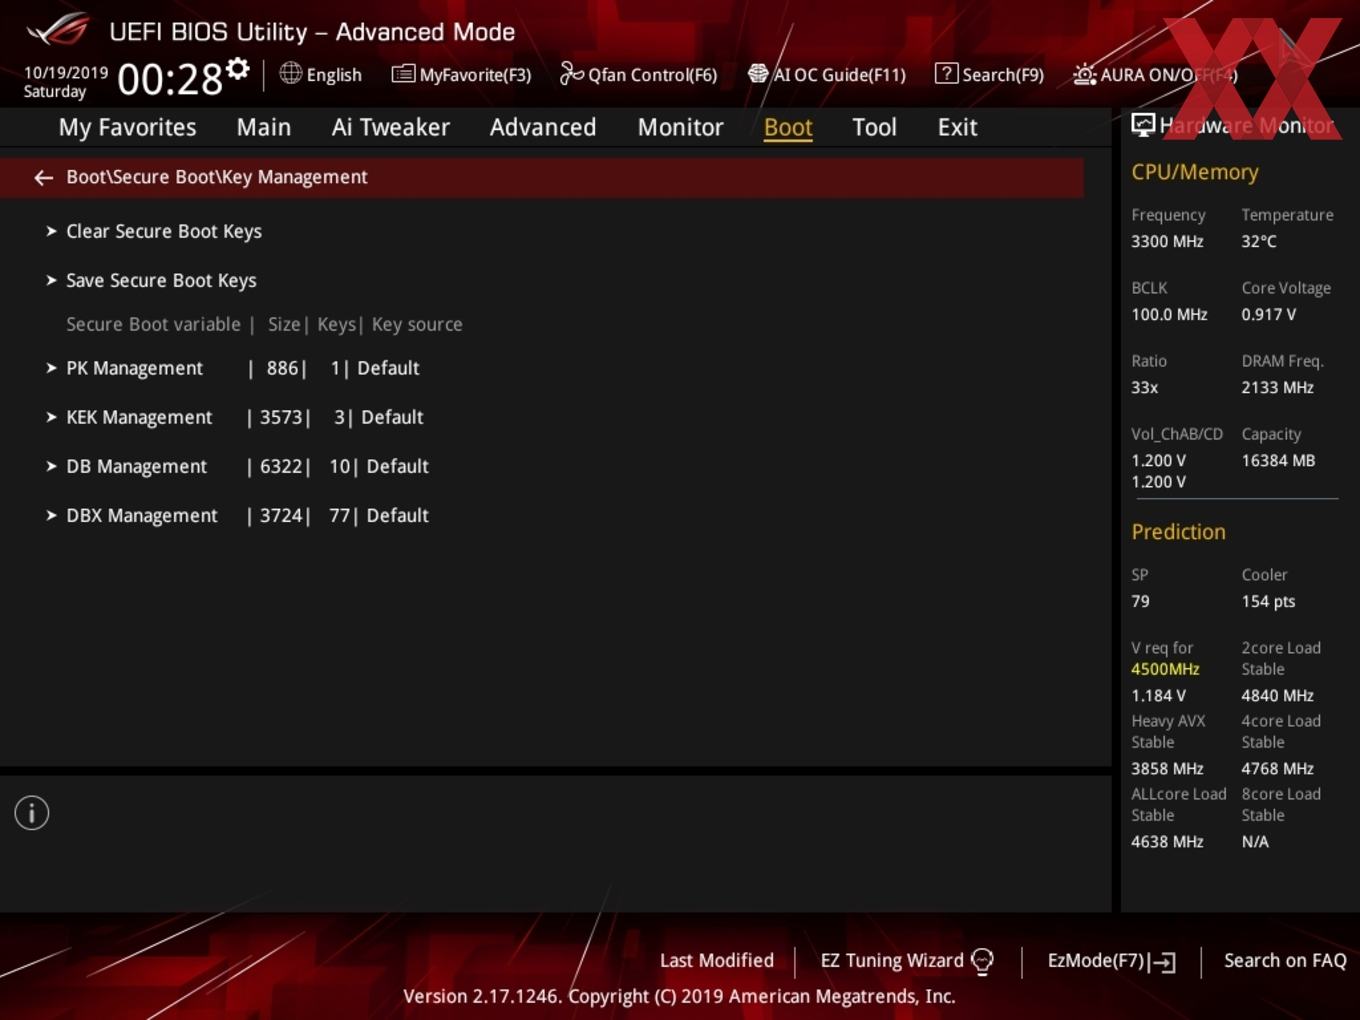The height and width of the screenshot is (1020, 1360).
Task: Click the 154 pts cooler value
Action: tap(1268, 601)
